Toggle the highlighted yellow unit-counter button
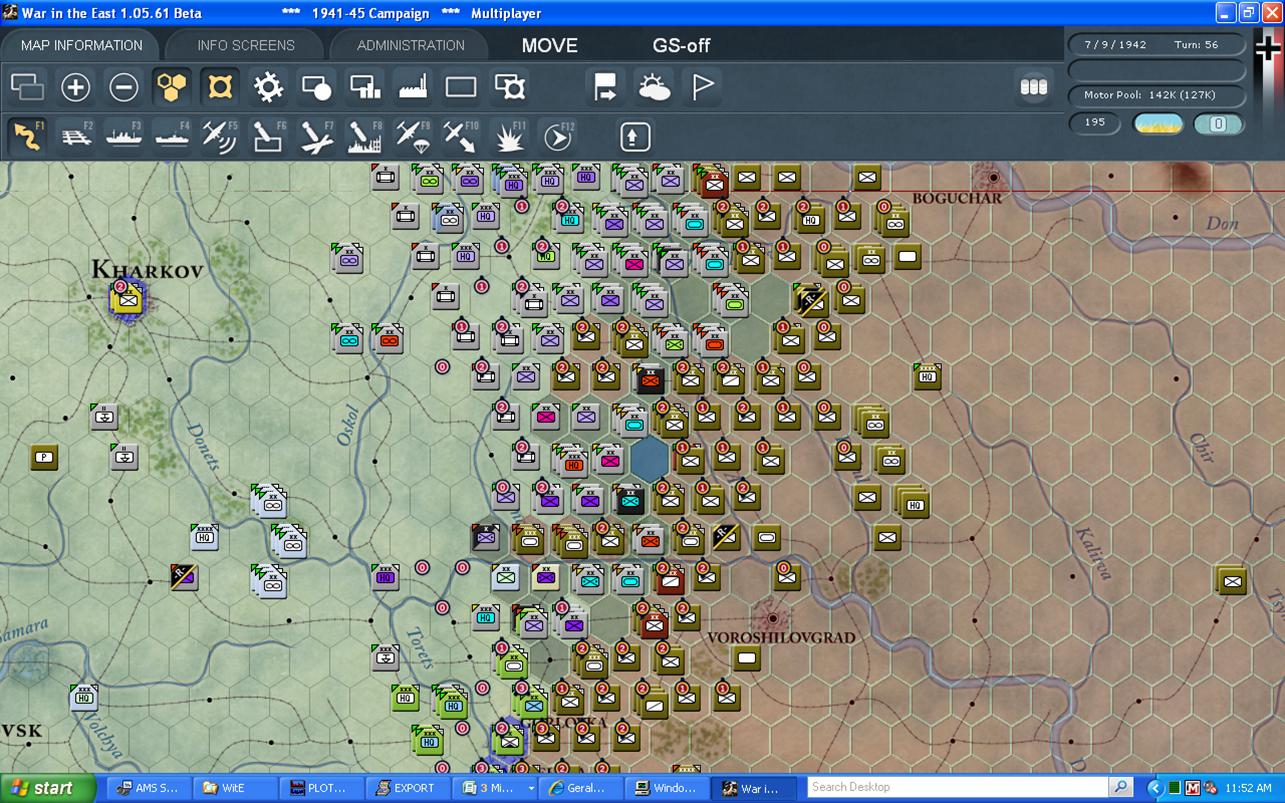Image resolution: width=1285 pixels, height=803 pixels. [x=220, y=87]
